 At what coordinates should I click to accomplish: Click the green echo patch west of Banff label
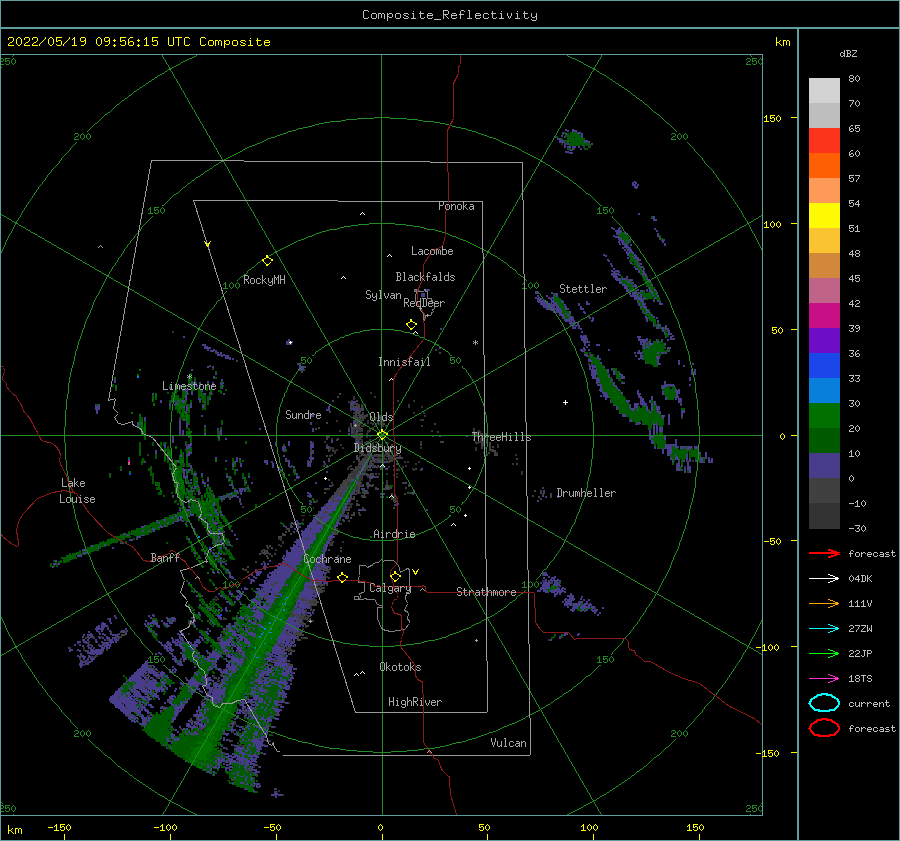click(118, 539)
